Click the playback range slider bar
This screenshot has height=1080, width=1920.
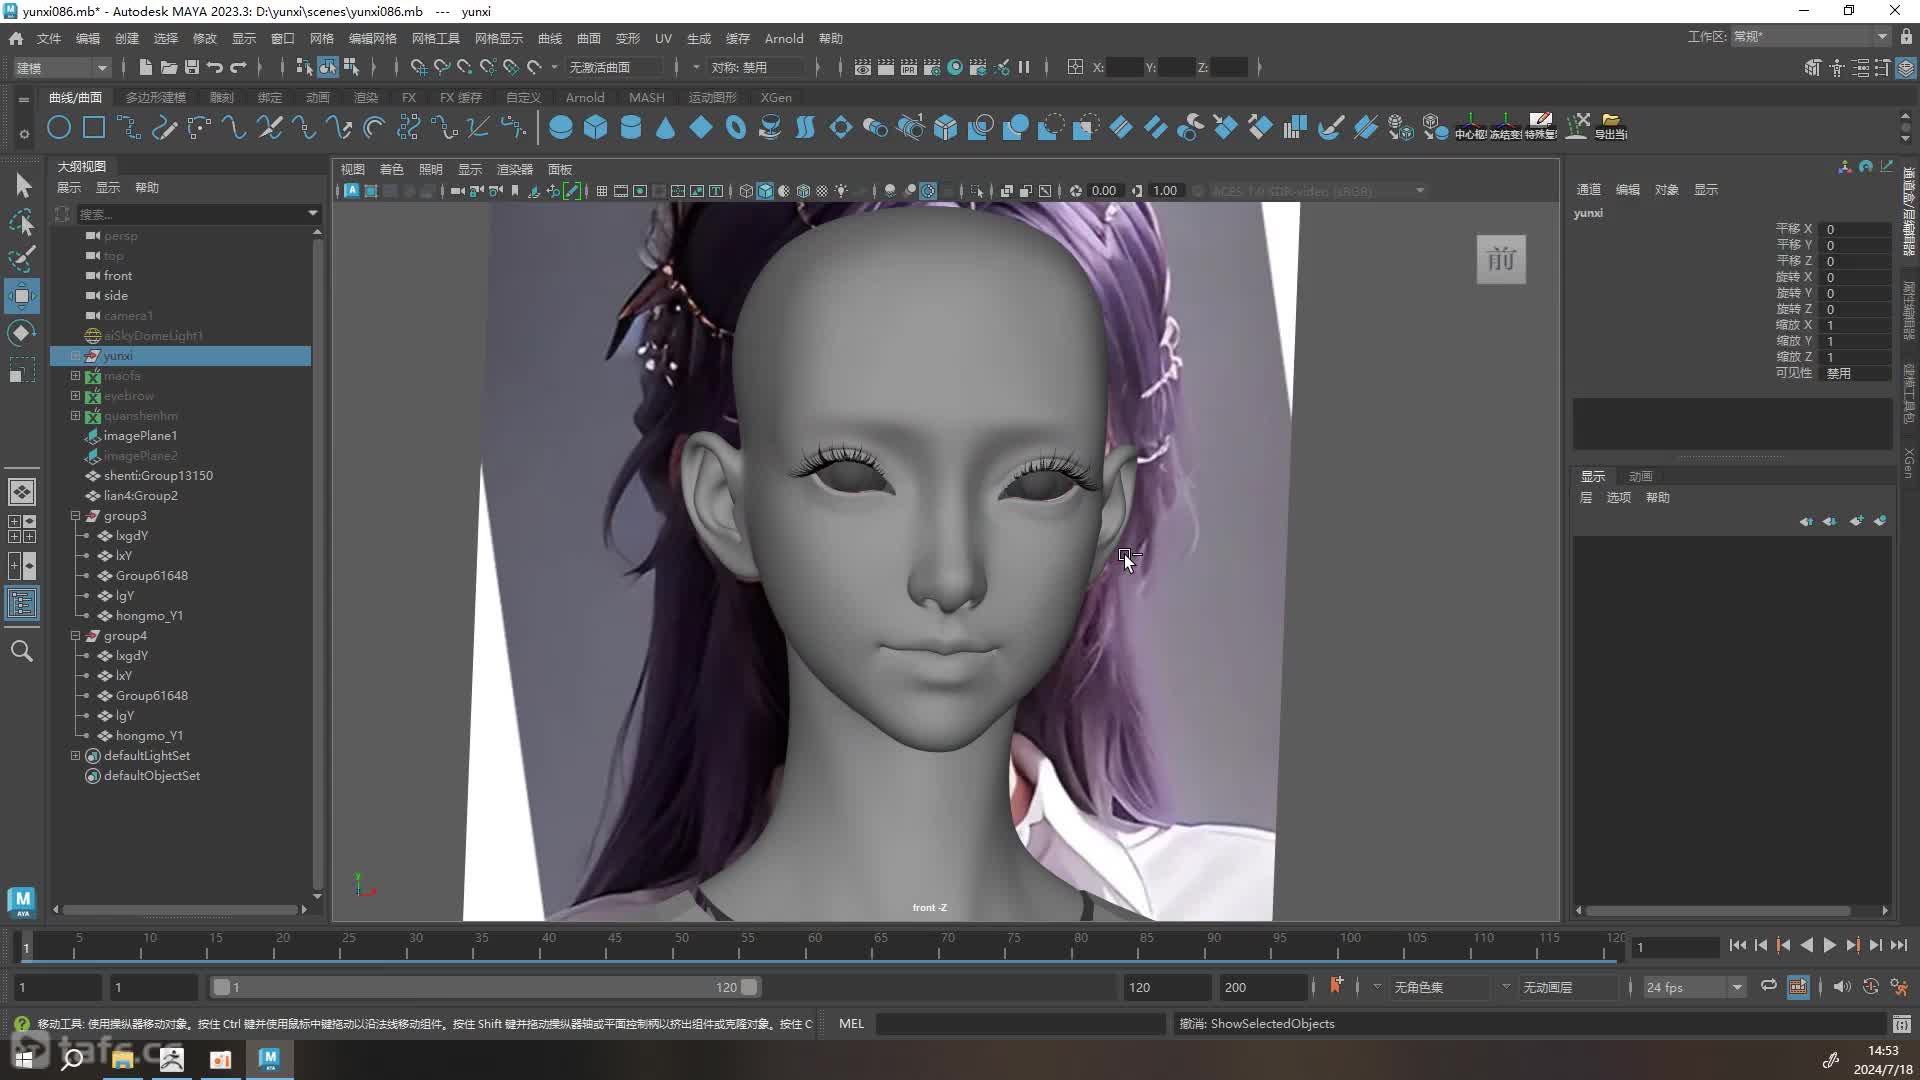click(485, 987)
